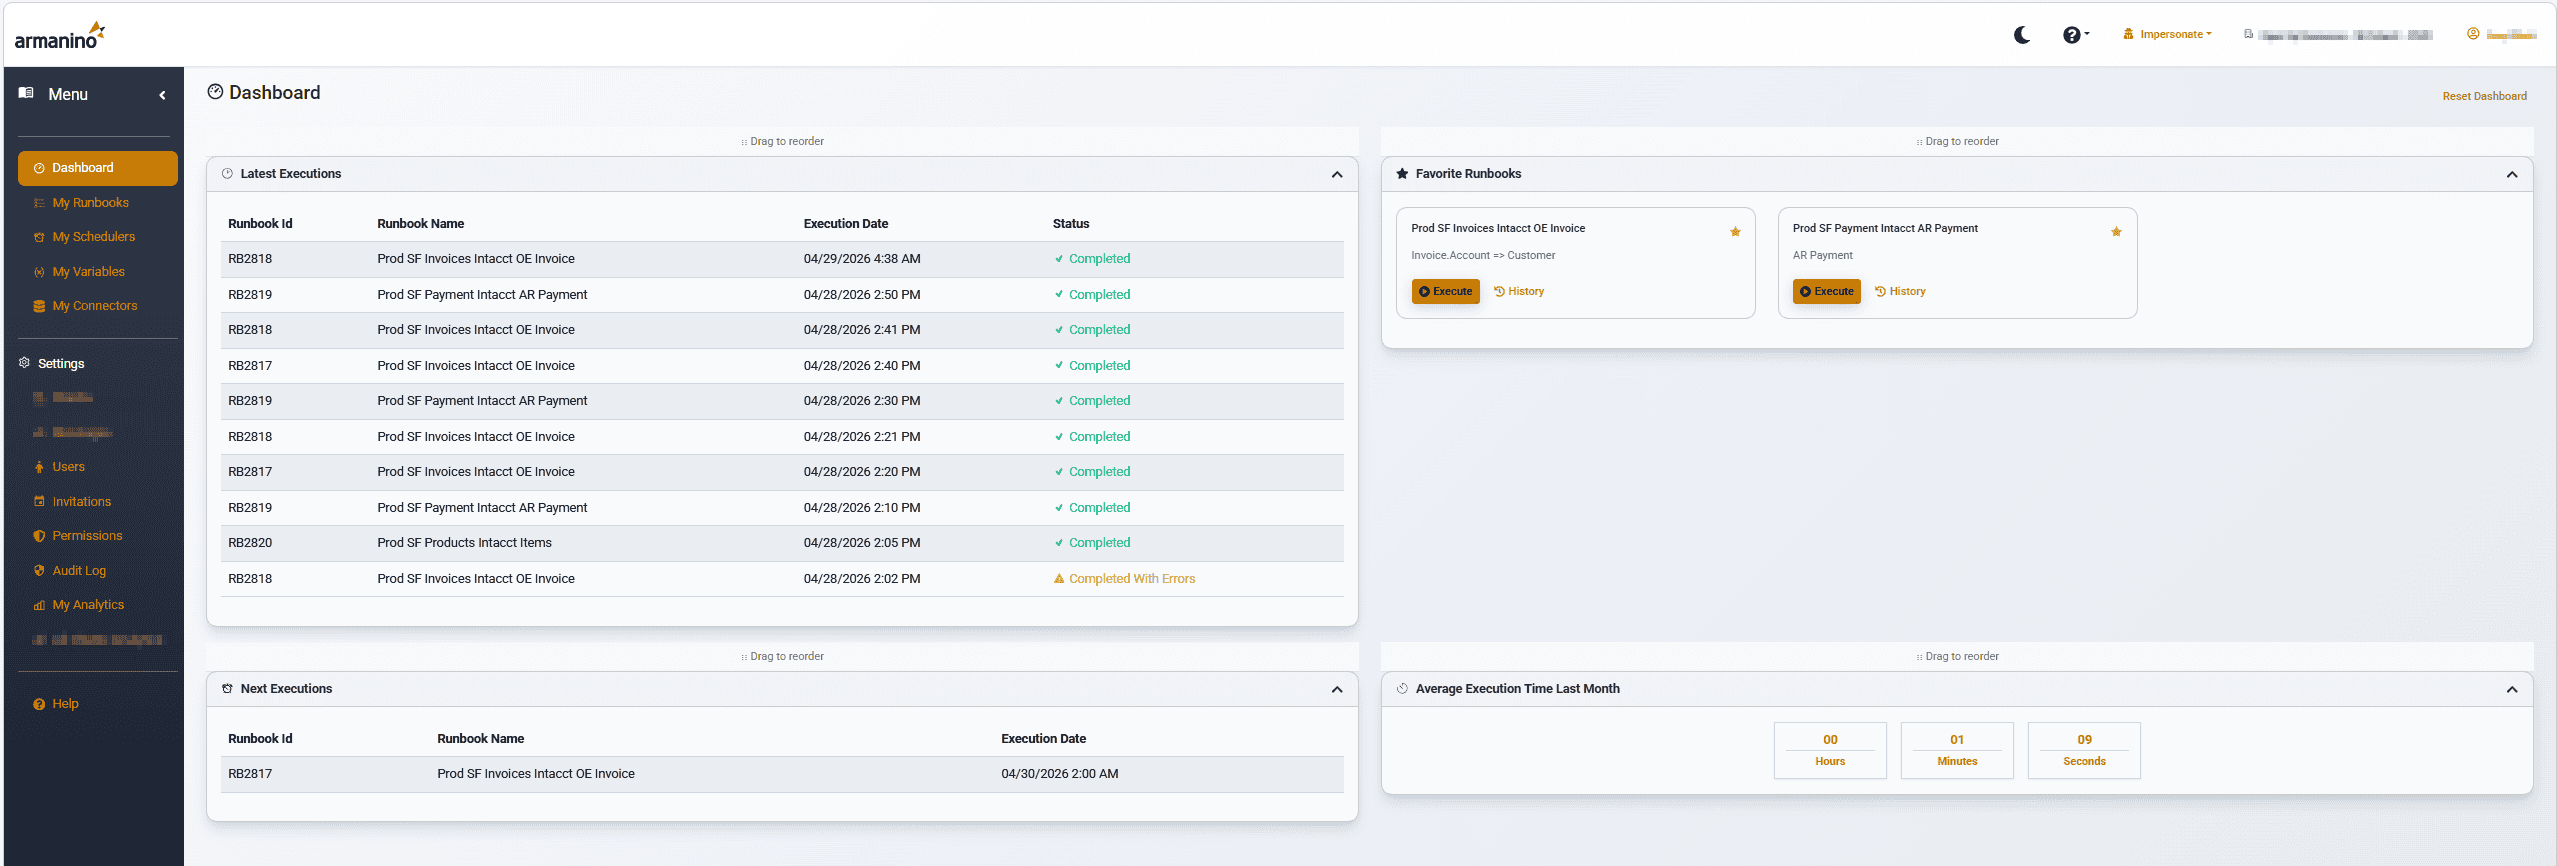
Task: Click the Help question icon in sidebar
Action: [x=39, y=704]
